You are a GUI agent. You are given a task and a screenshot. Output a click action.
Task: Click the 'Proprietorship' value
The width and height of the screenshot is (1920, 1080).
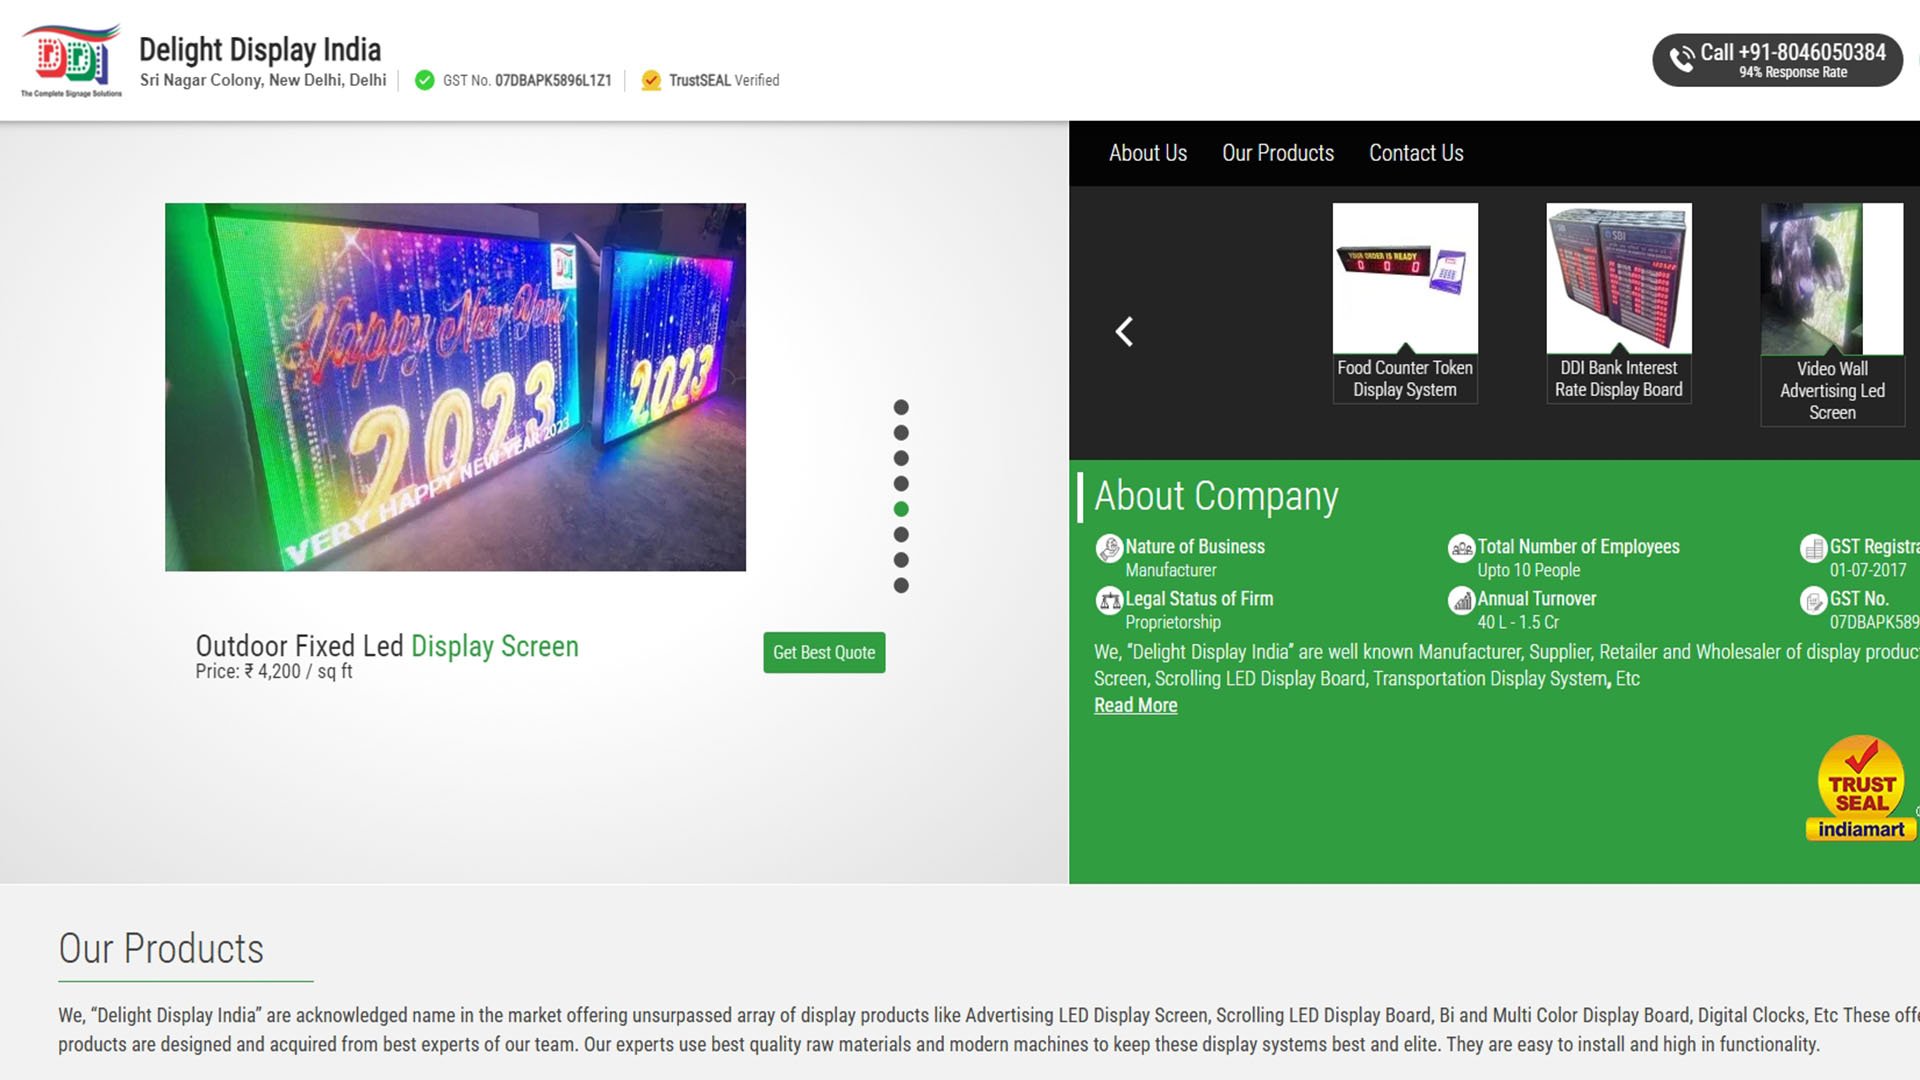click(1173, 622)
